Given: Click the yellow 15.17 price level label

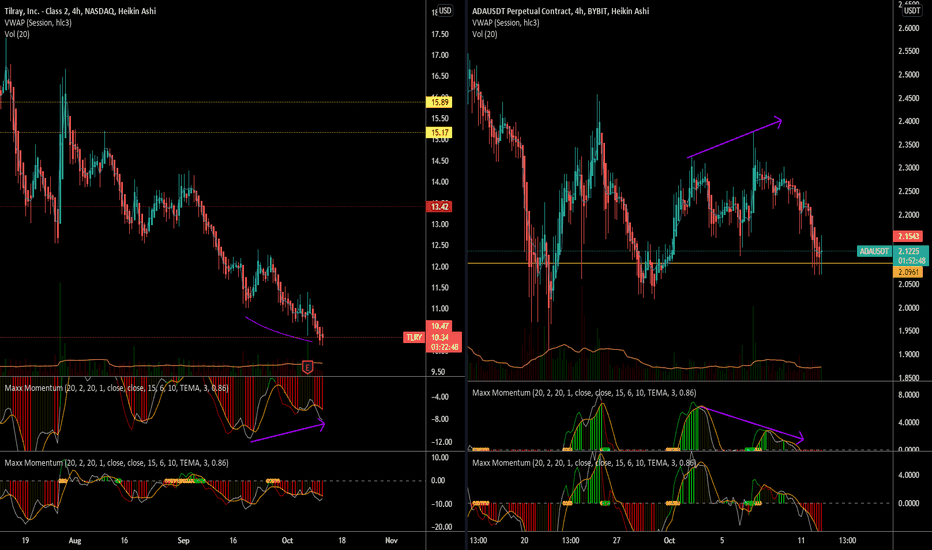Looking at the screenshot, I should 440,133.
